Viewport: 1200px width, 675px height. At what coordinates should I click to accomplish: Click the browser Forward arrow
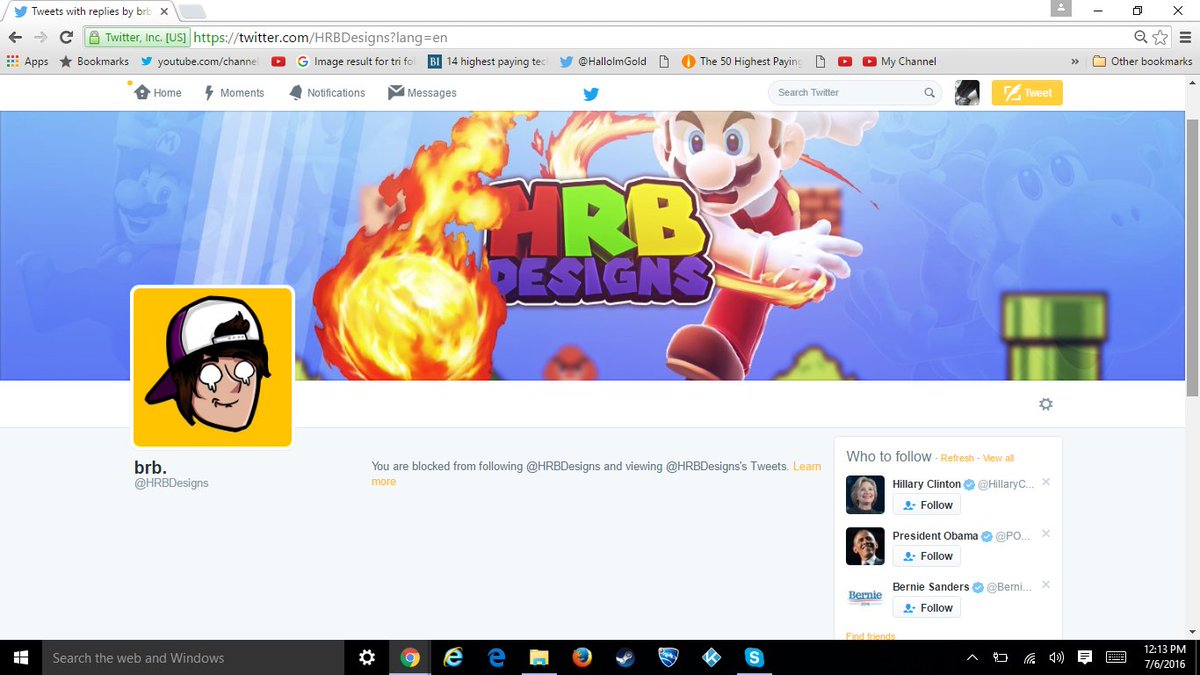(x=41, y=37)
